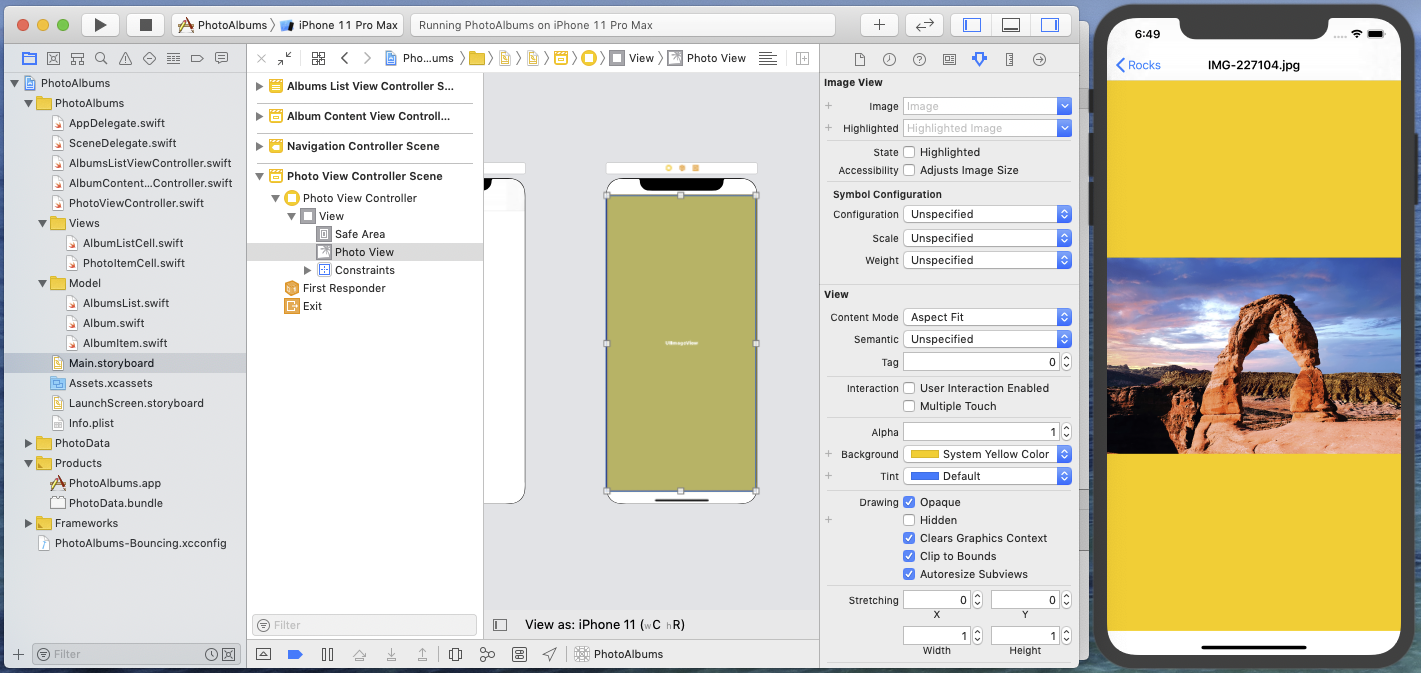Open the Semantic dropdown
Viewport: 1421px width, 673px height.
click(x=987, y=339)
